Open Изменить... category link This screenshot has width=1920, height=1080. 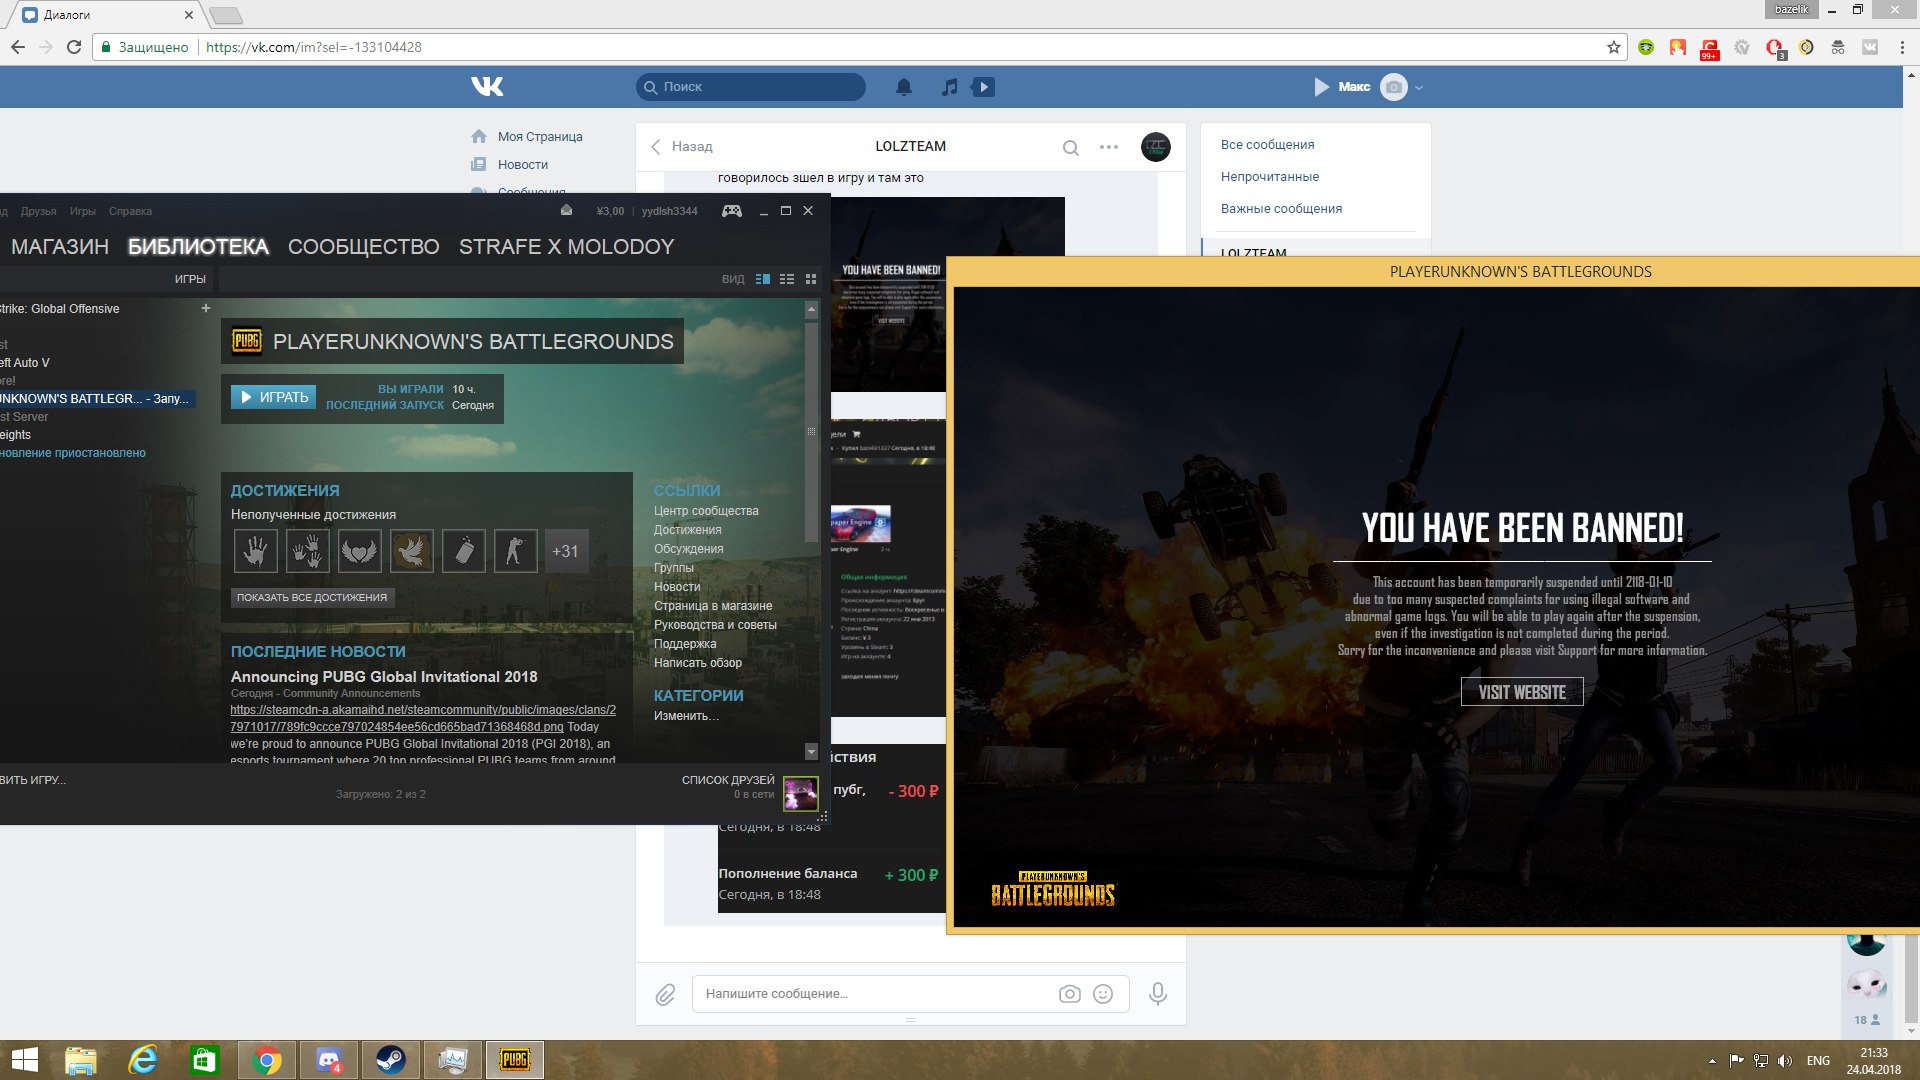point(686,716)
